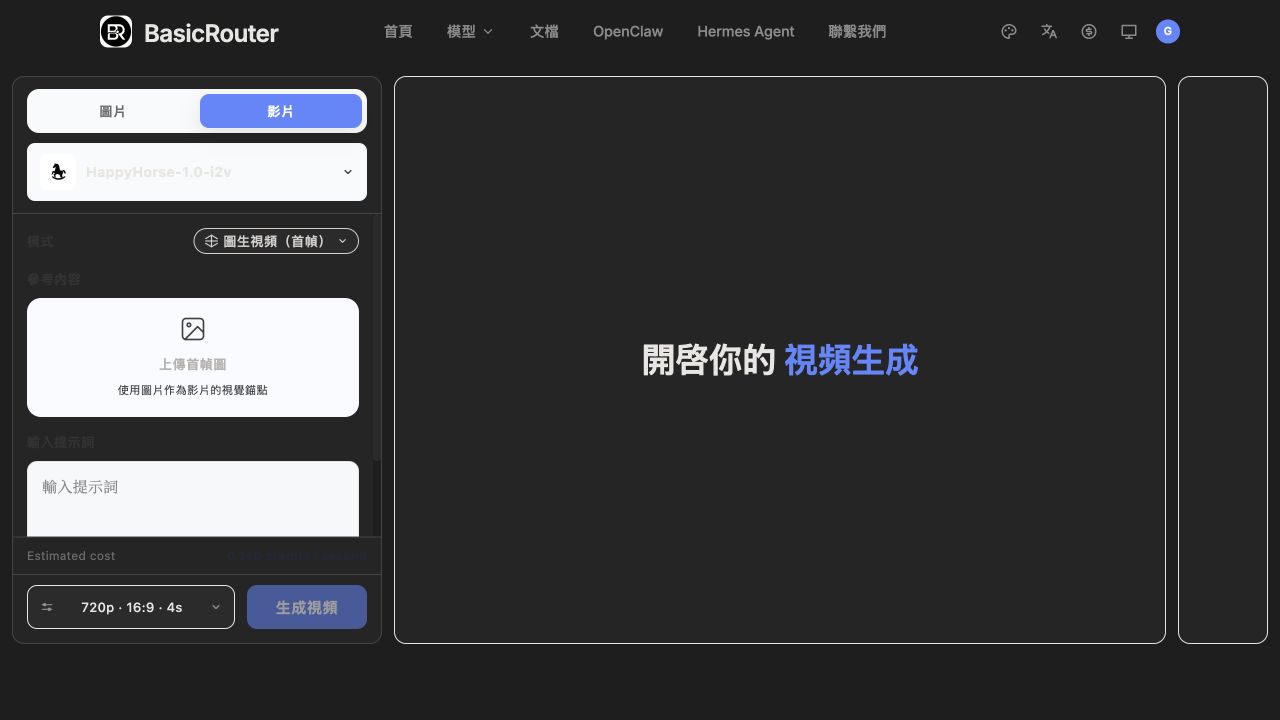1280x720 pixels.
Task: Click the upload image icon
Action: (x=193, y=329)
